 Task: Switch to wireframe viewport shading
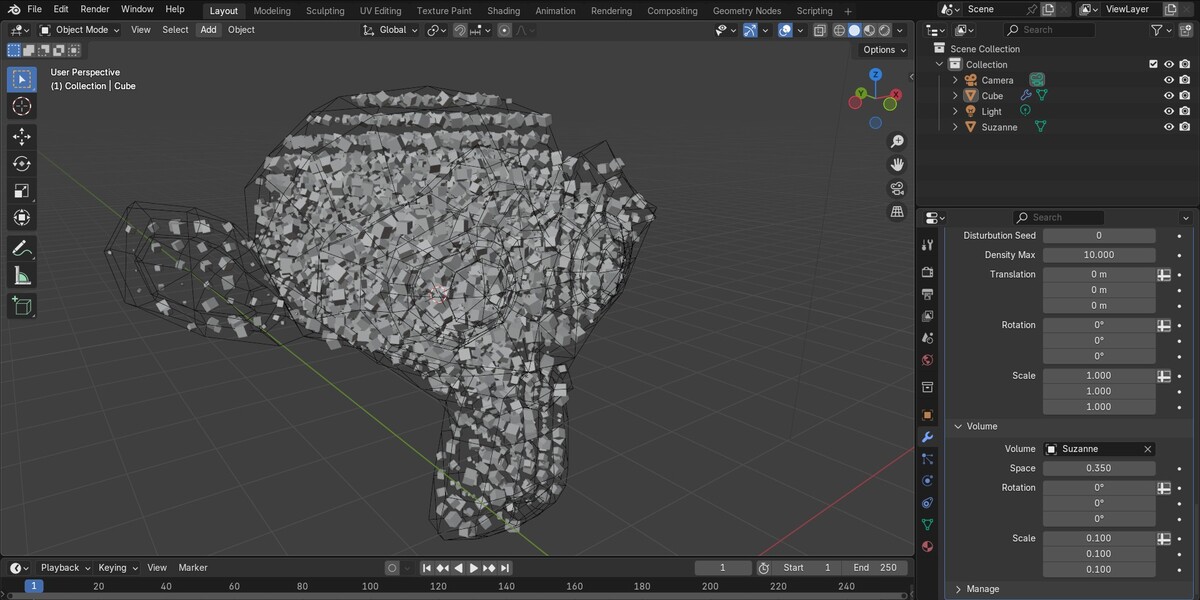(839, 30)
